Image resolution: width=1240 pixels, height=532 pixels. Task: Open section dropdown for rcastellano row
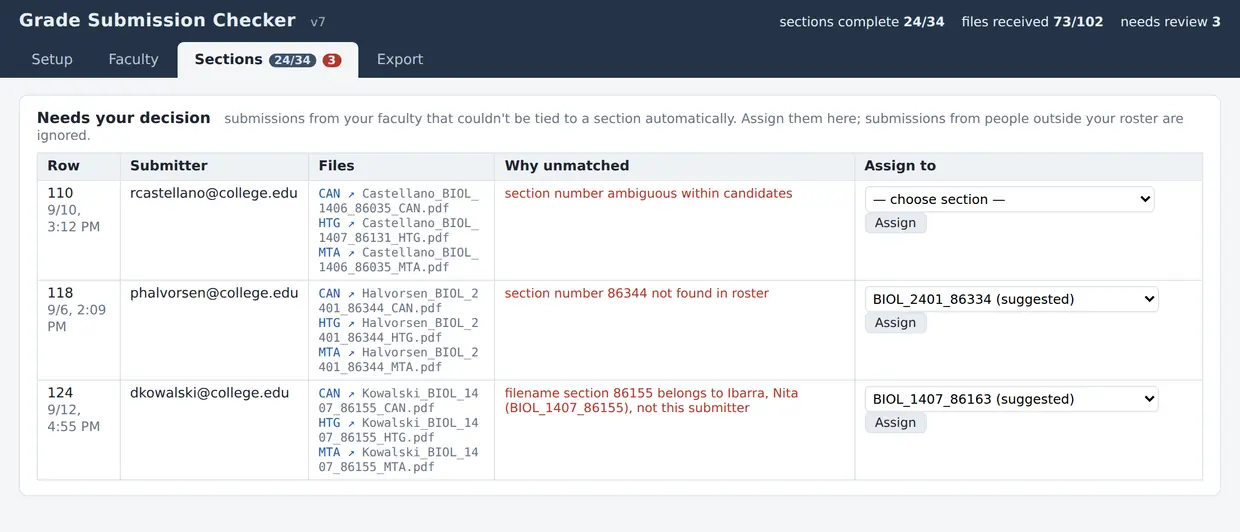(x=1010, y=199)
